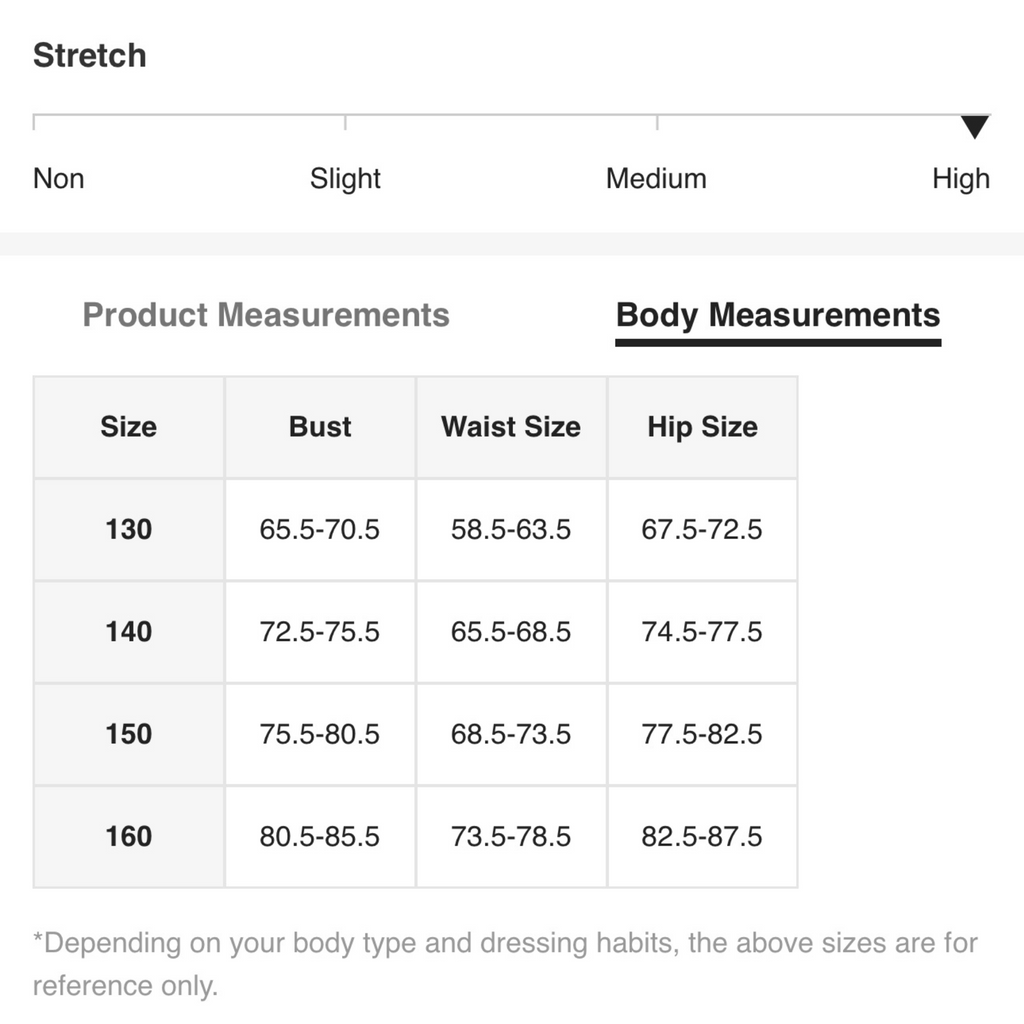1024x1024 pixels.
Task: Click the black stretch indicator triangle
Action: point(974,127)
